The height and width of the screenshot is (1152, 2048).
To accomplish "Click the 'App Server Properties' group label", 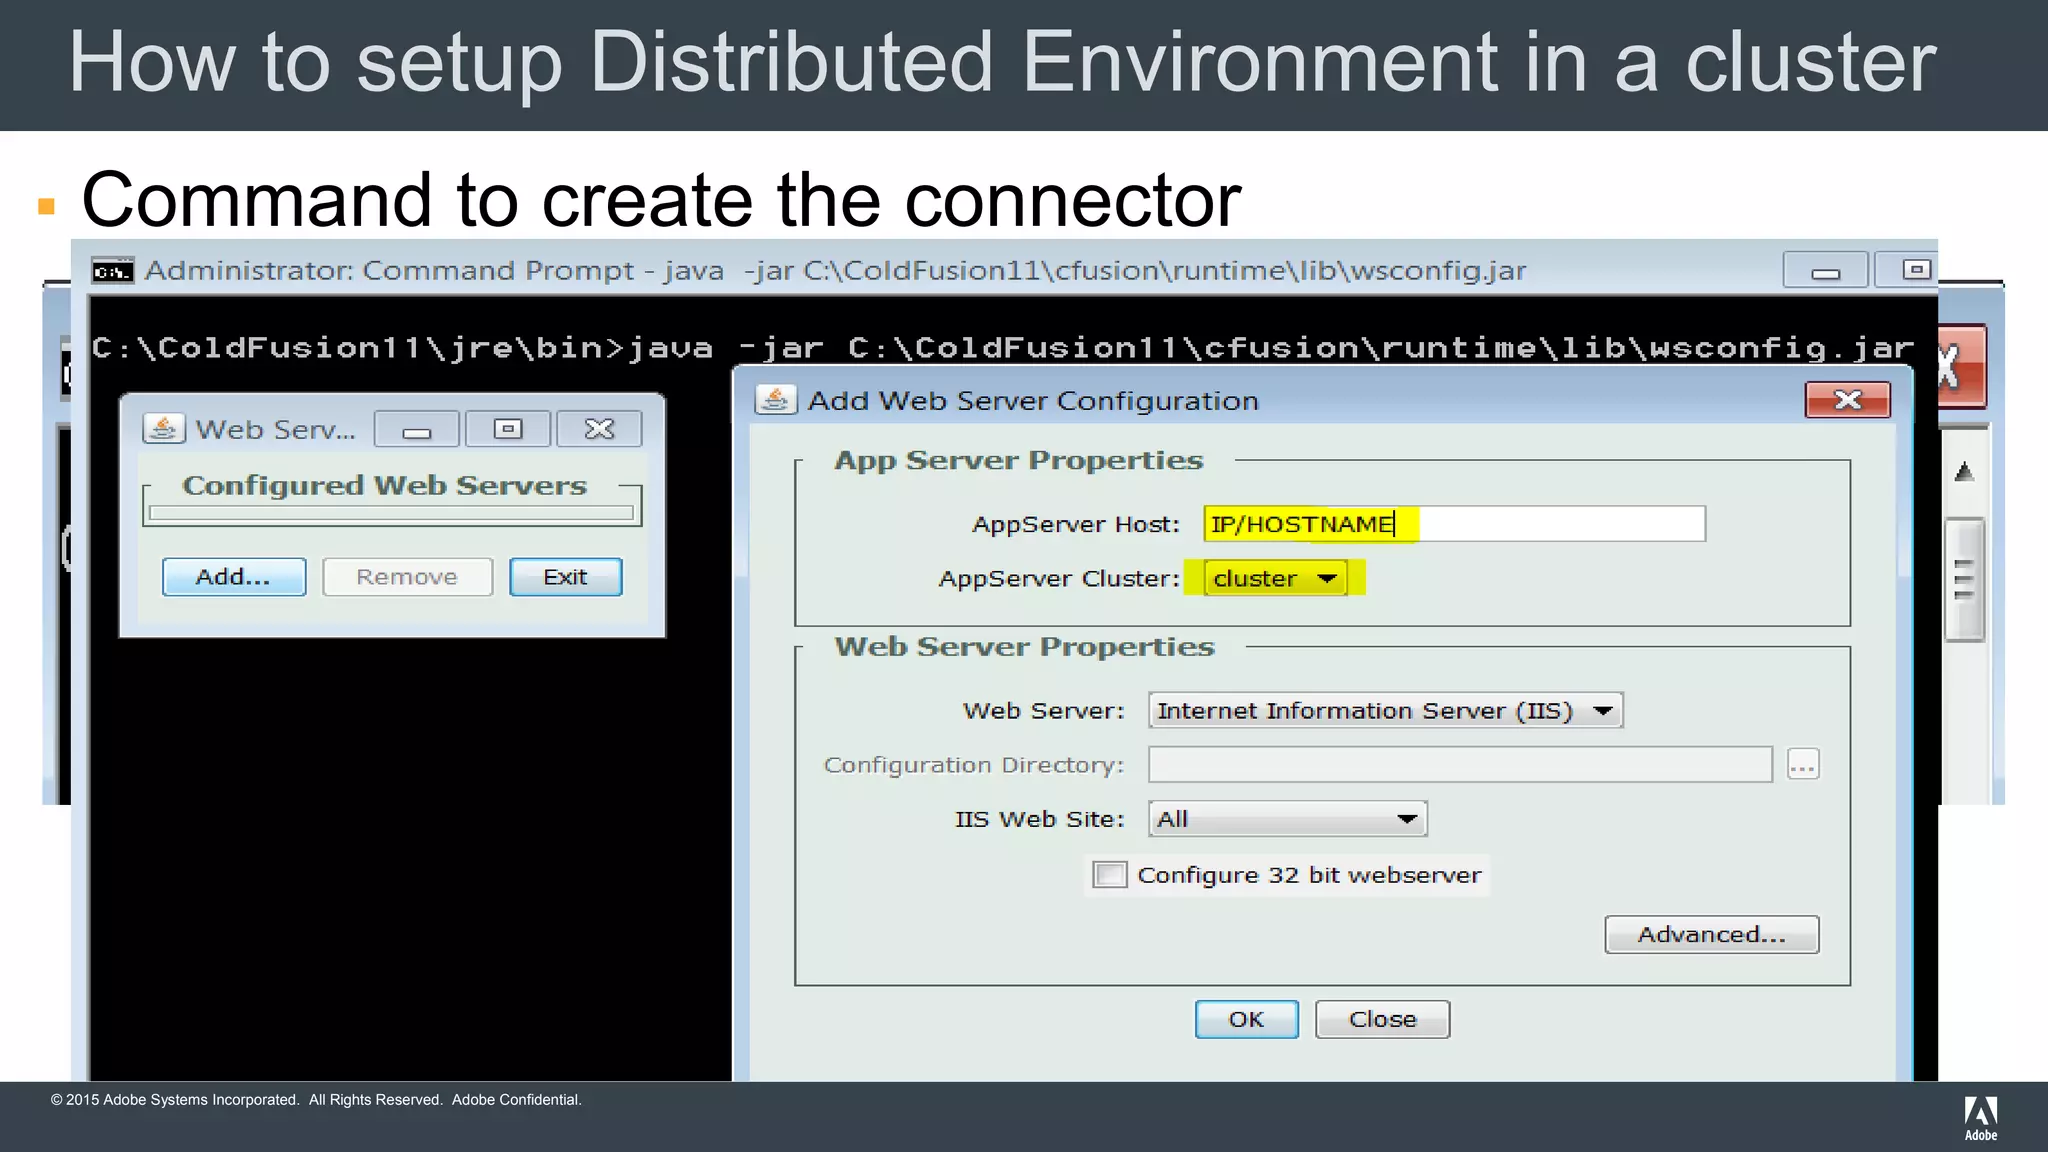I will [x=1019, y=460].
